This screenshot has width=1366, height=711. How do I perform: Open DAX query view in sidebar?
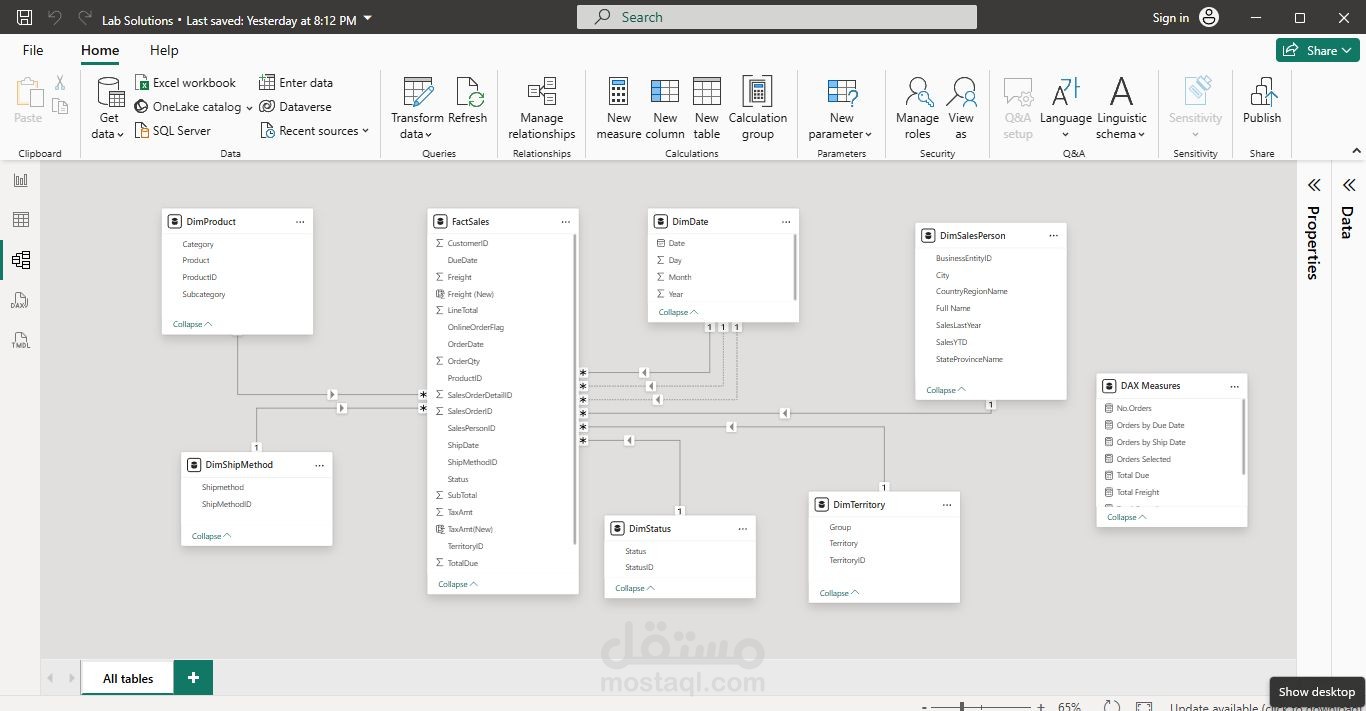[21, 300]
